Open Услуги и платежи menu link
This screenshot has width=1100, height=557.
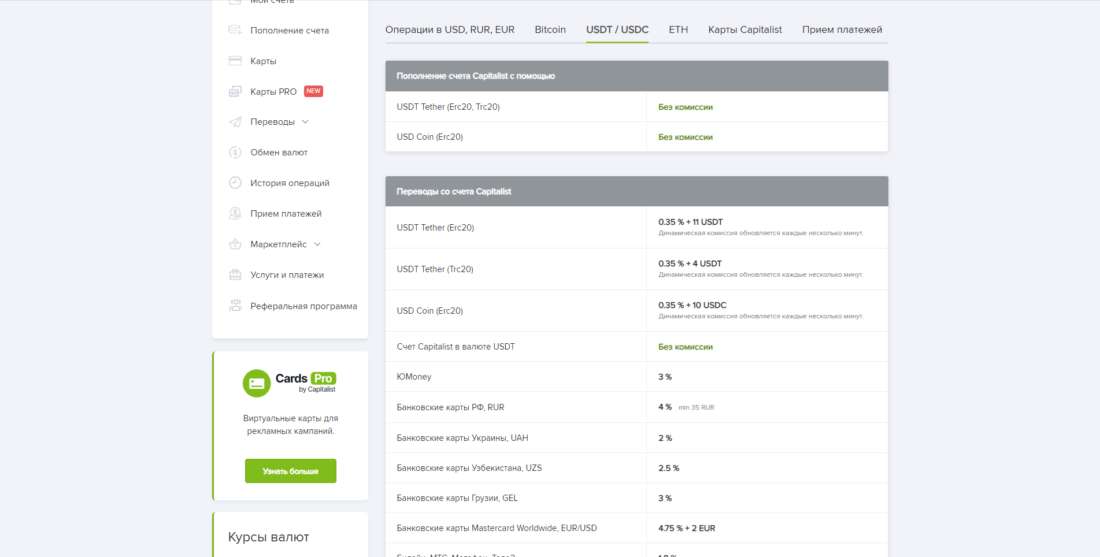pos(287,275)
